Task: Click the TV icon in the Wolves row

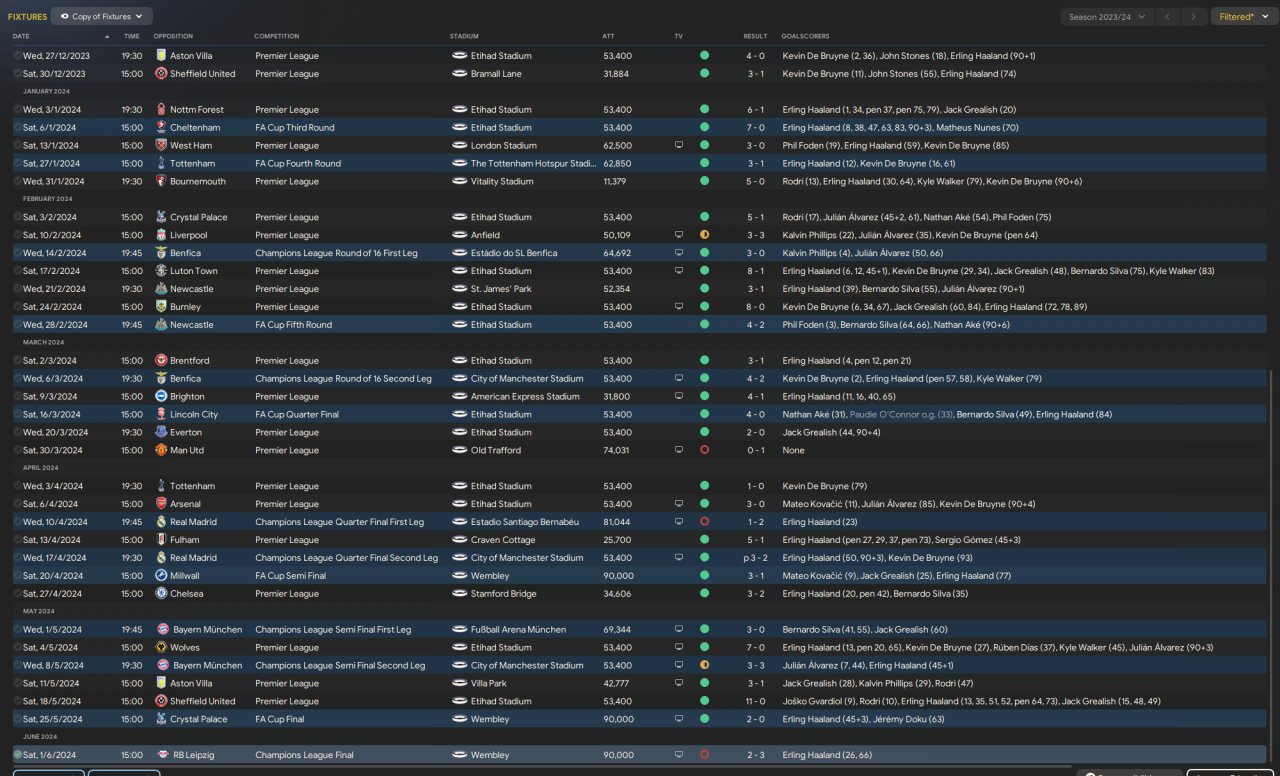Action: pyautogui.click(x=679, y=648)
